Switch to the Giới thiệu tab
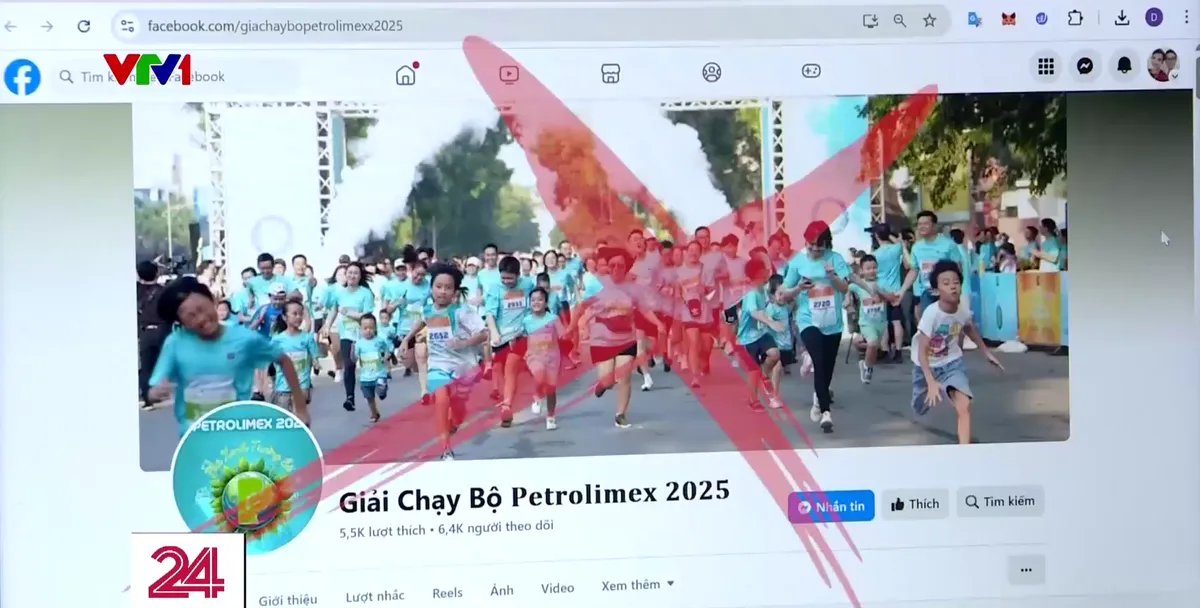The image size is (1200, 608). coord(288,600)
